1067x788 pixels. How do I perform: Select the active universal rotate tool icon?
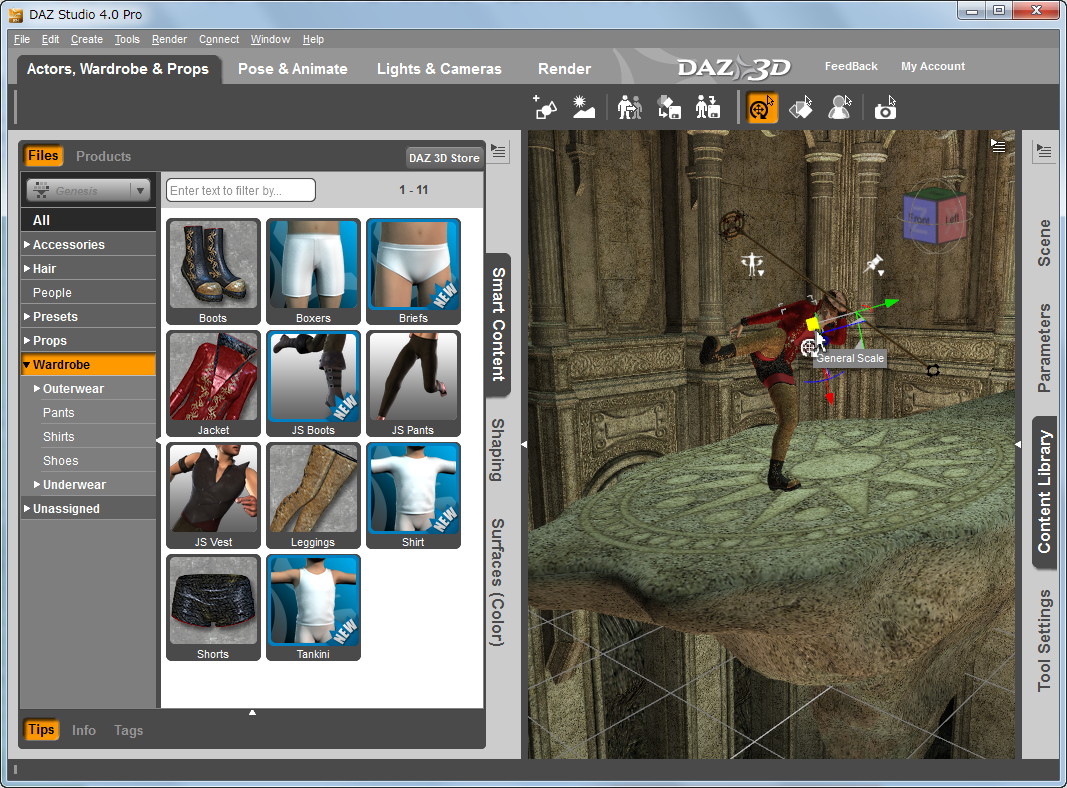click(x=760, y=106)
